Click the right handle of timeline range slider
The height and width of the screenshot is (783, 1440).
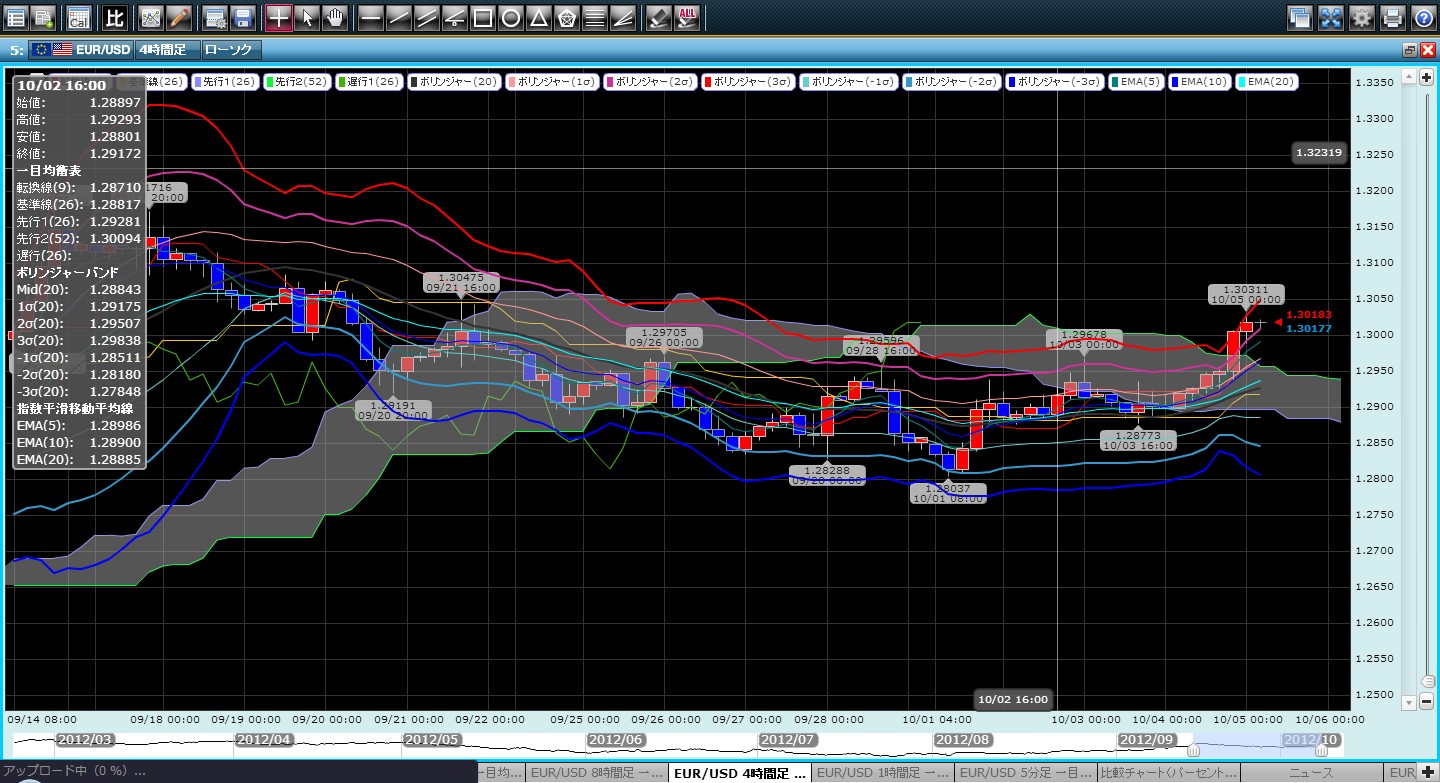point(1321,749)
